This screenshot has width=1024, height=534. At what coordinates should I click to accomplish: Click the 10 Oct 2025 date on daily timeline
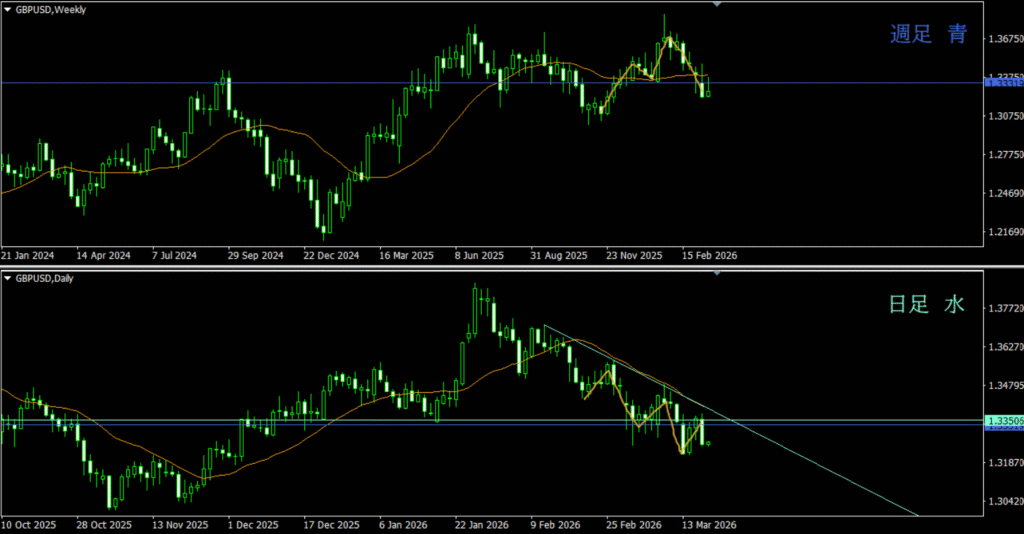point(27,524)
